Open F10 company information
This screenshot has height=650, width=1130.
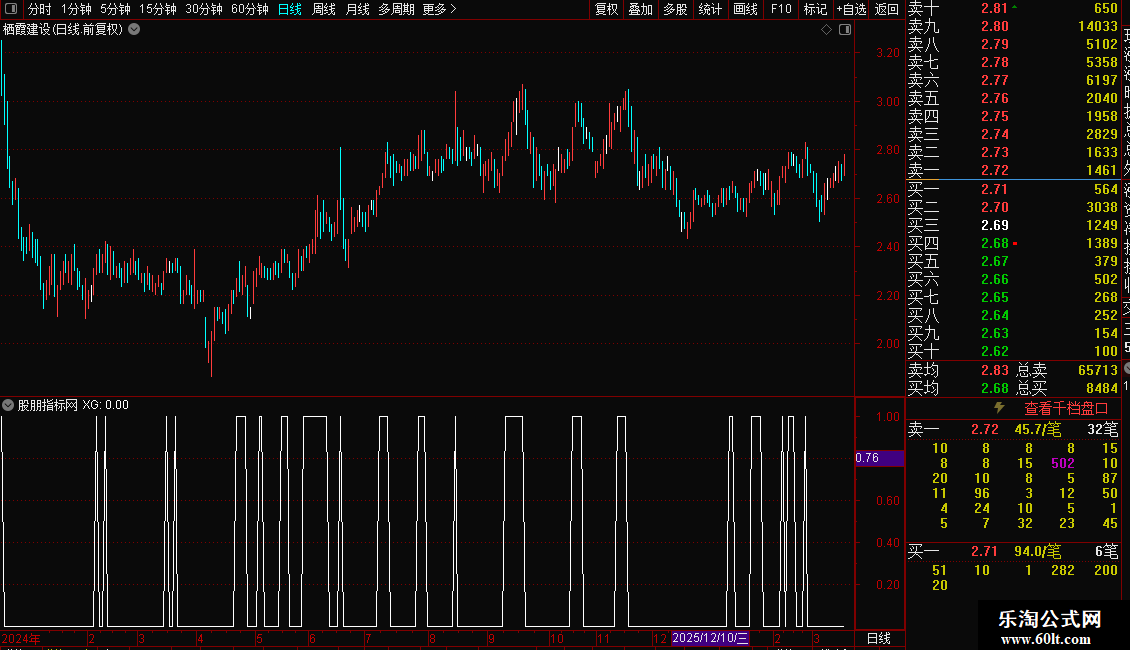click(x=781, y=9)
